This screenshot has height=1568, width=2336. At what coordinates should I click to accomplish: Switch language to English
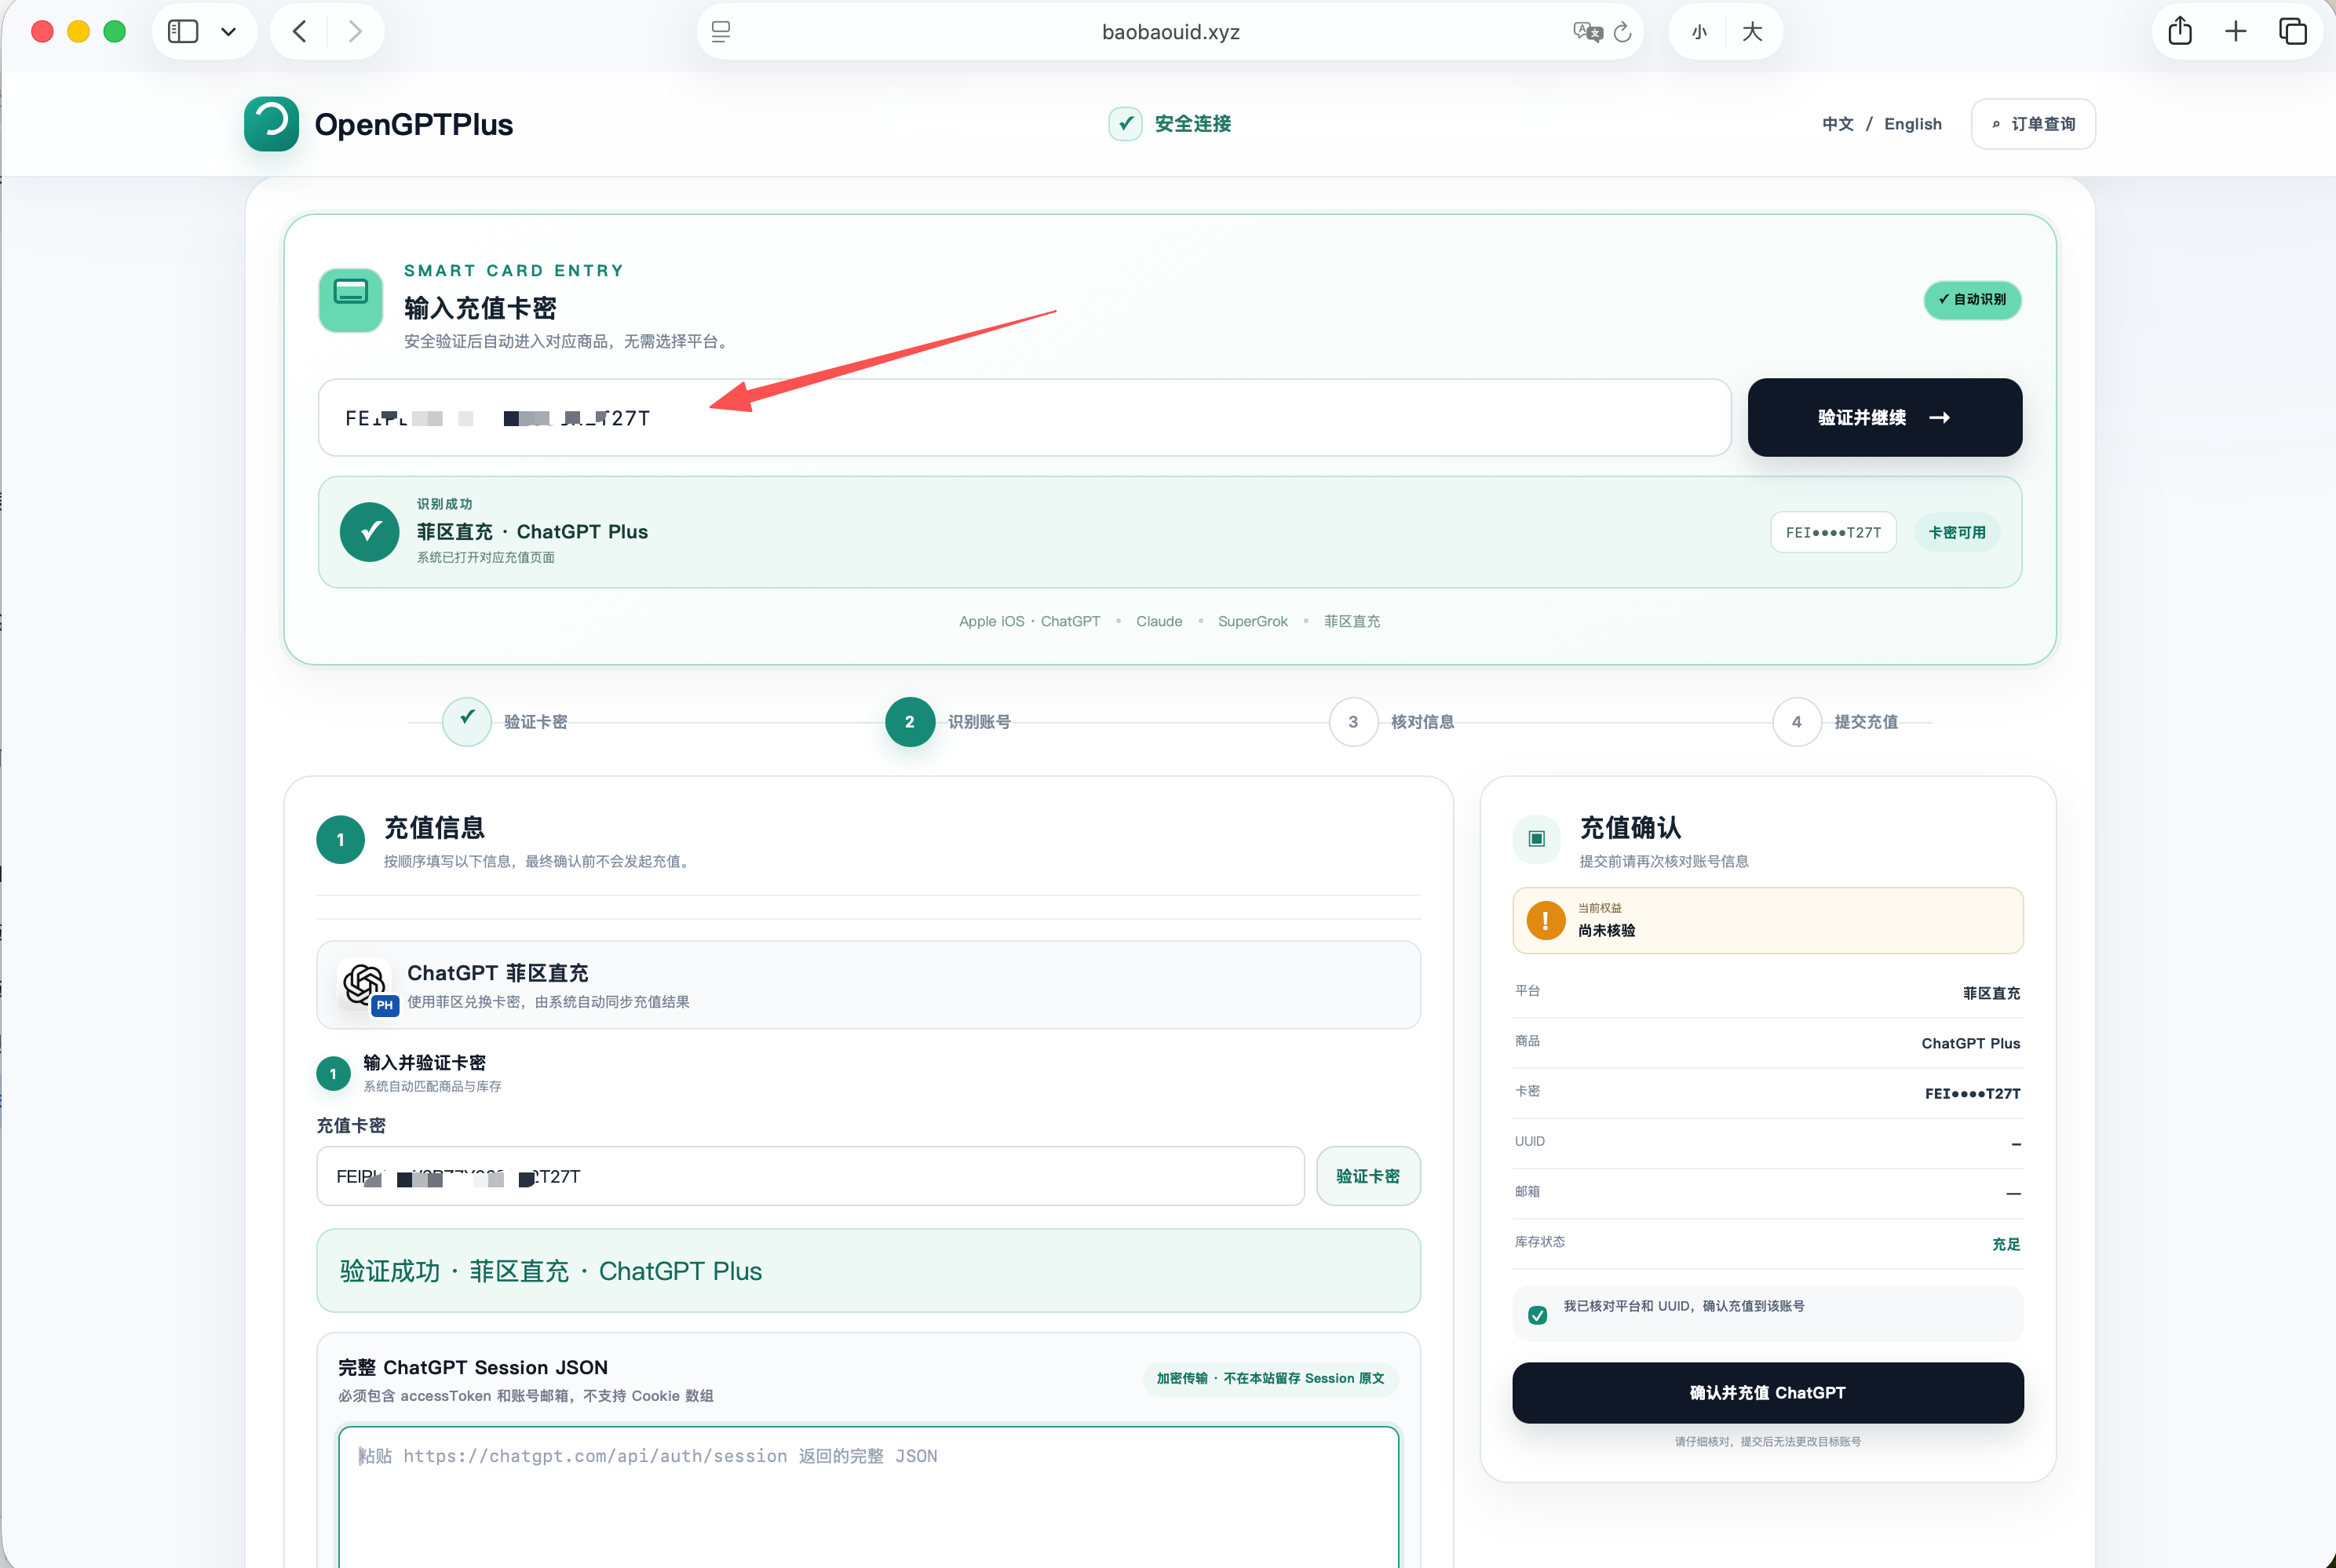coord(1913,124)
